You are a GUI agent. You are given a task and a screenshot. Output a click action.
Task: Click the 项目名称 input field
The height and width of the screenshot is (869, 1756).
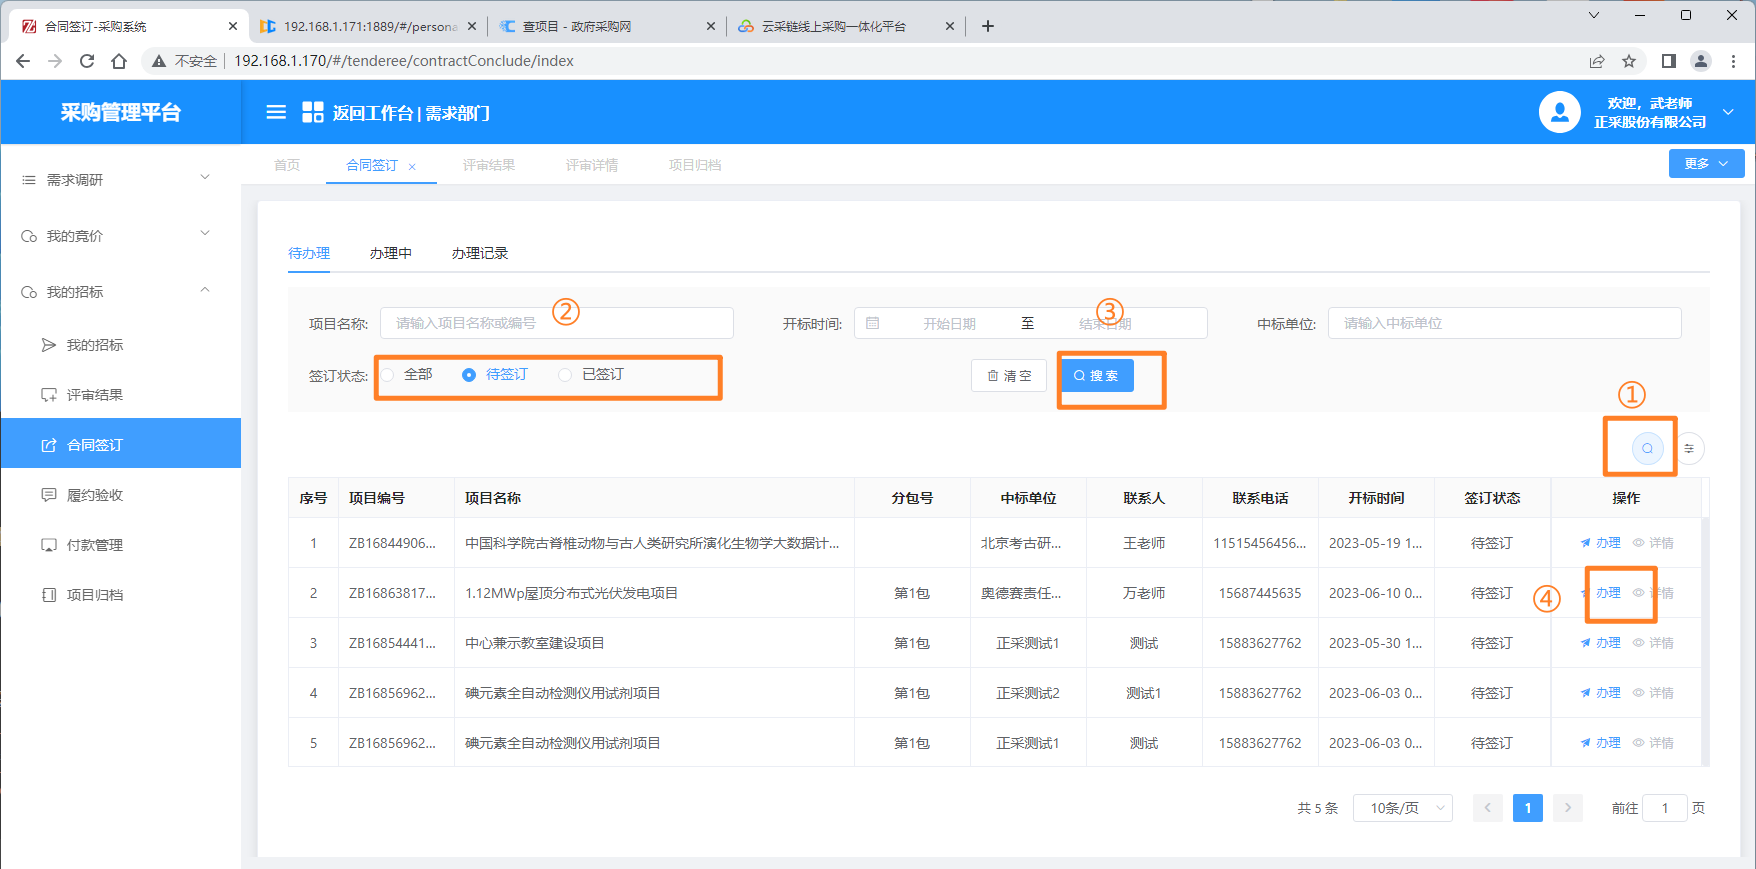click(x=556, y=323)
